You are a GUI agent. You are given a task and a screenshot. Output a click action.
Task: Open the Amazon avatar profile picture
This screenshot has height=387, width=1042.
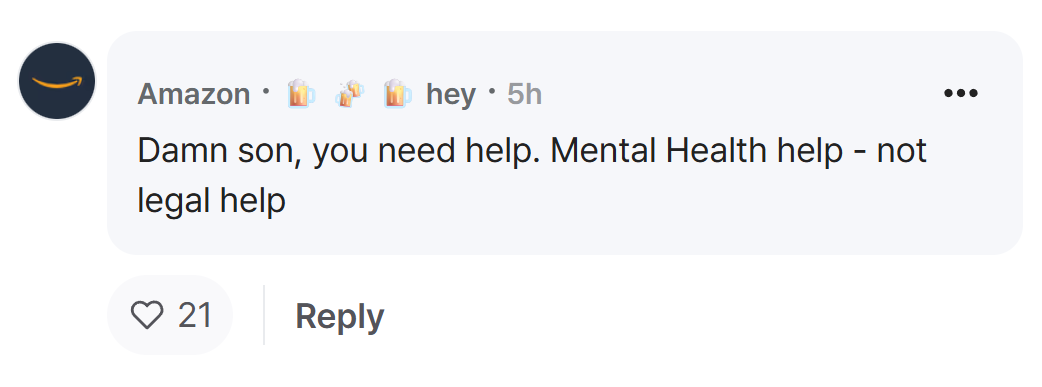[x=56, y=81]
